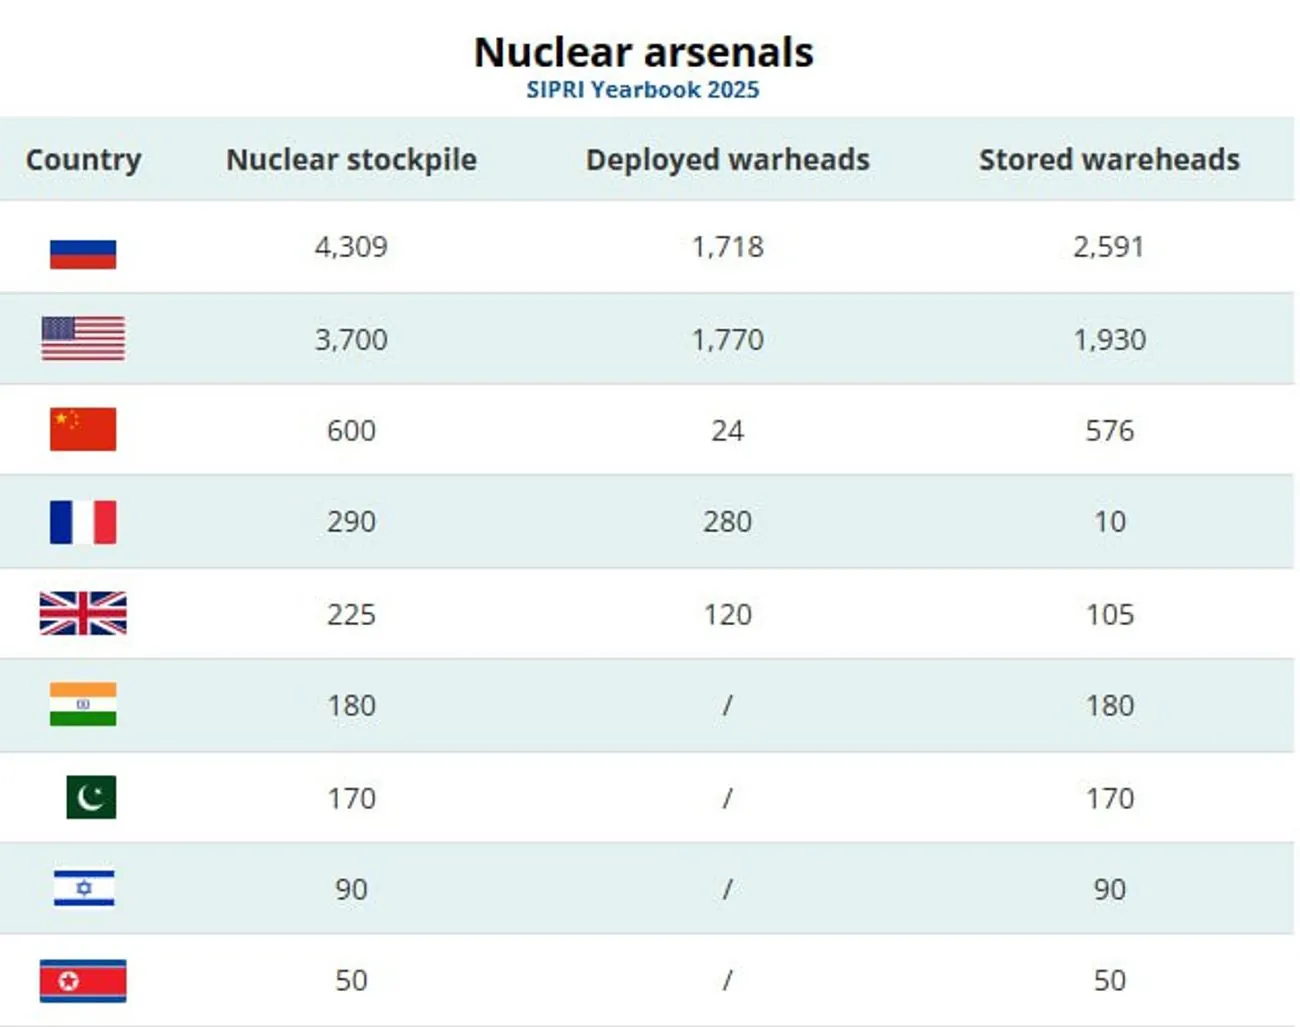Select the Deployed warheads column header

727,160
